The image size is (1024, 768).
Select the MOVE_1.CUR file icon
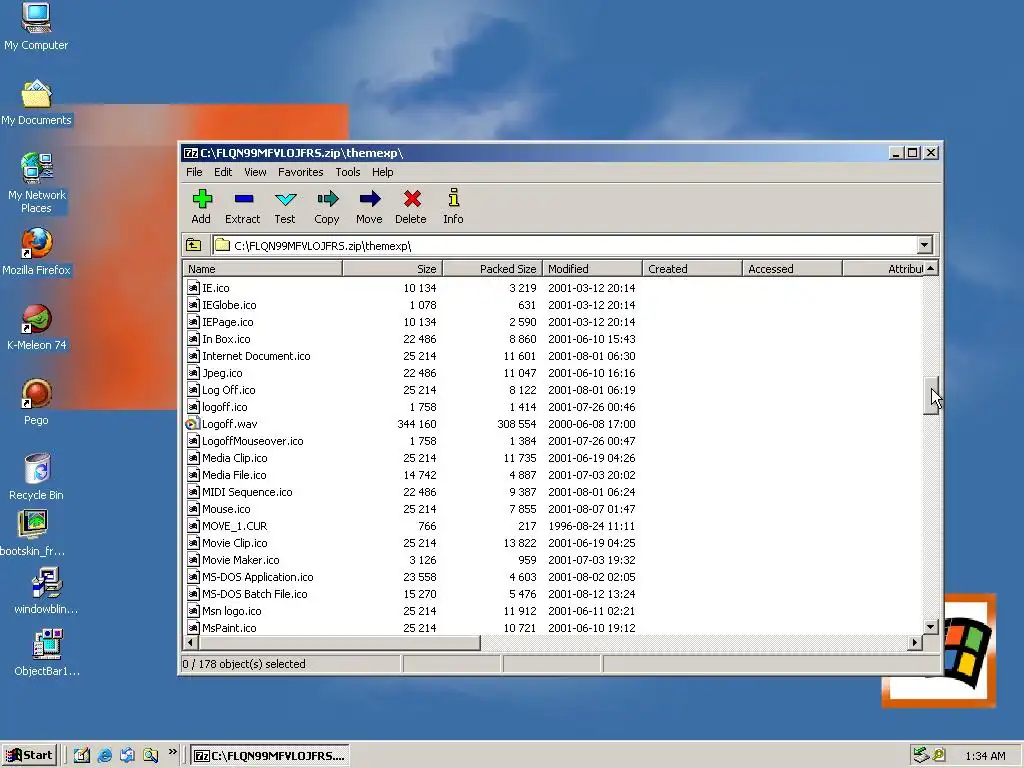pyautogui.click(x=193, y=526)
